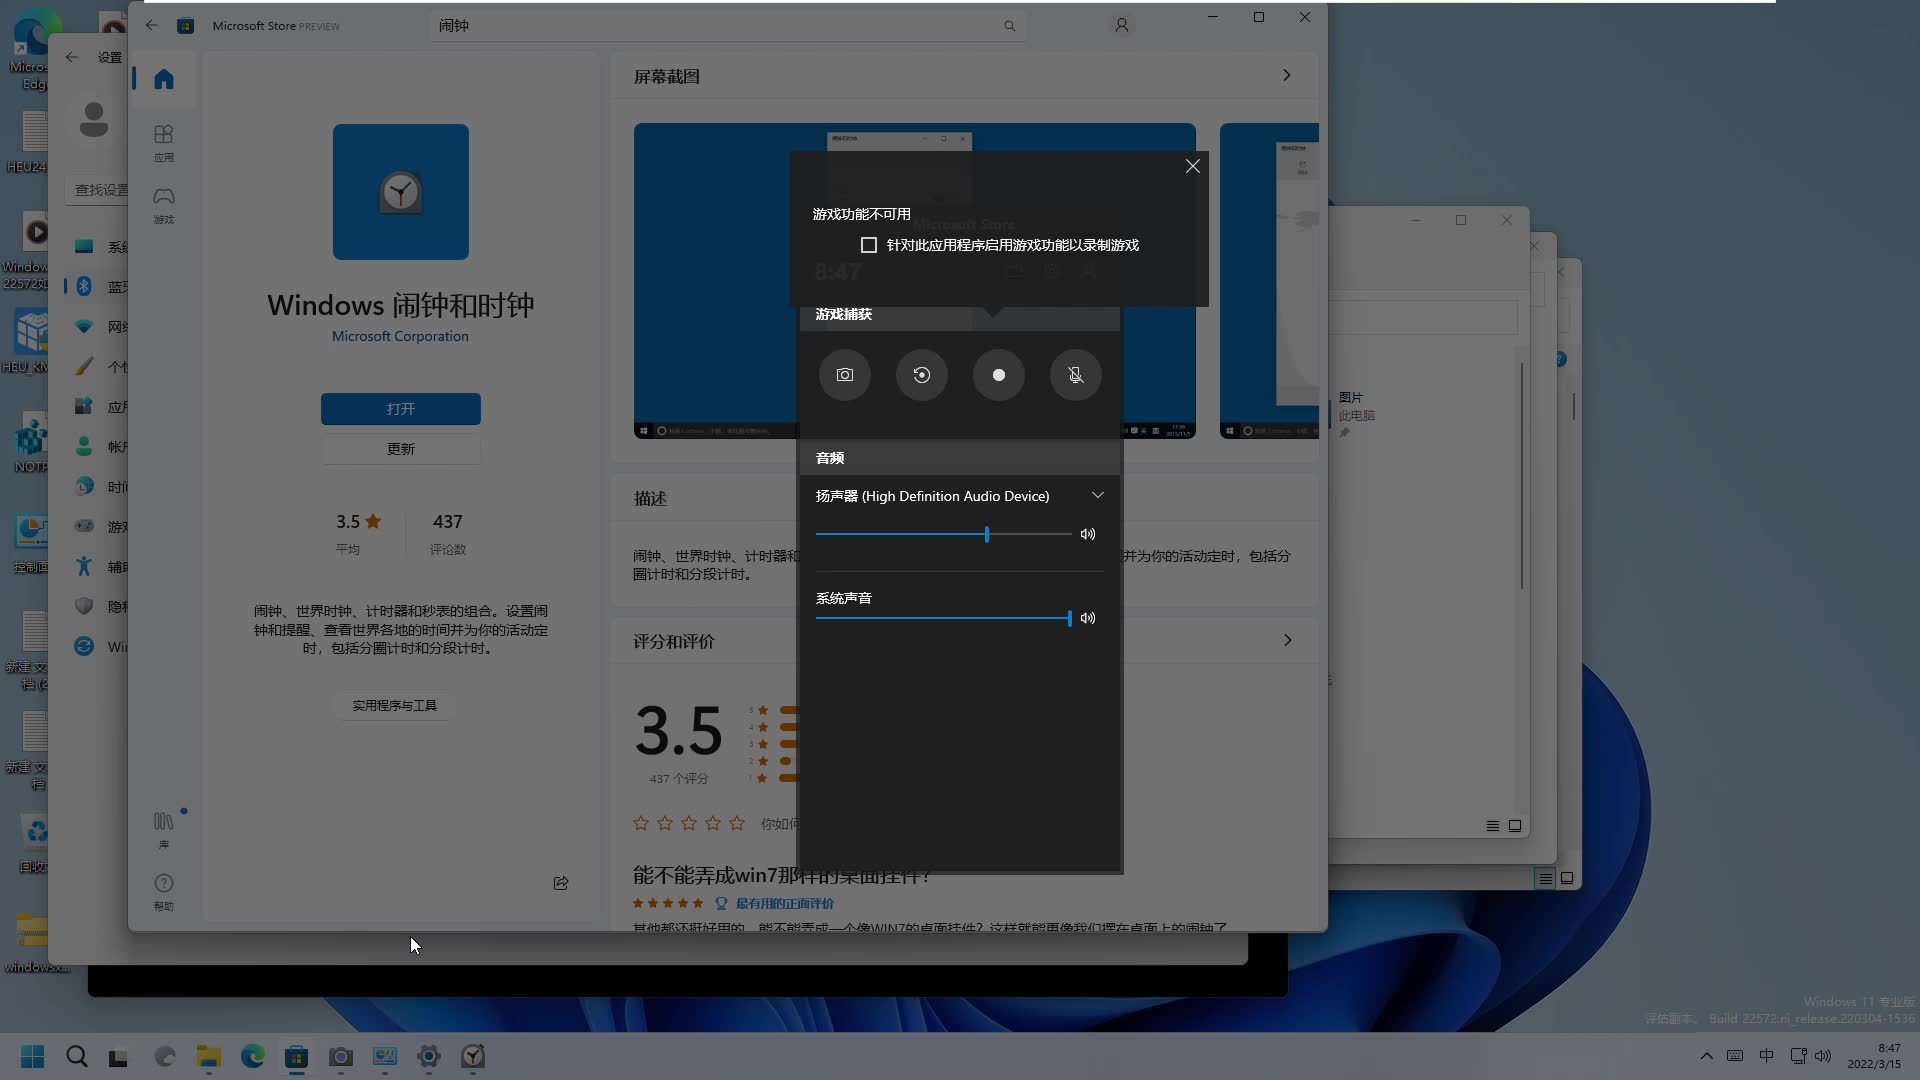Close the game features unavailable popup
Screen dimensions: 1920x1080
(x=1192, y=166)
